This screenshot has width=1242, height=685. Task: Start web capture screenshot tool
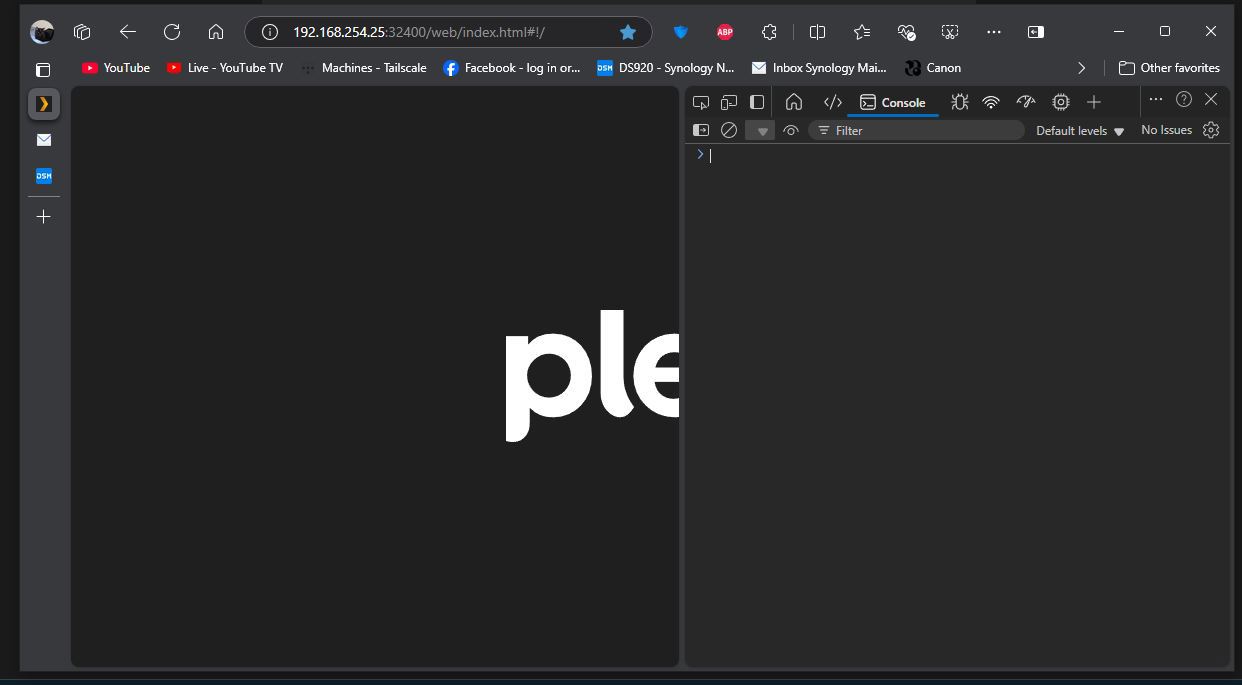950,32
